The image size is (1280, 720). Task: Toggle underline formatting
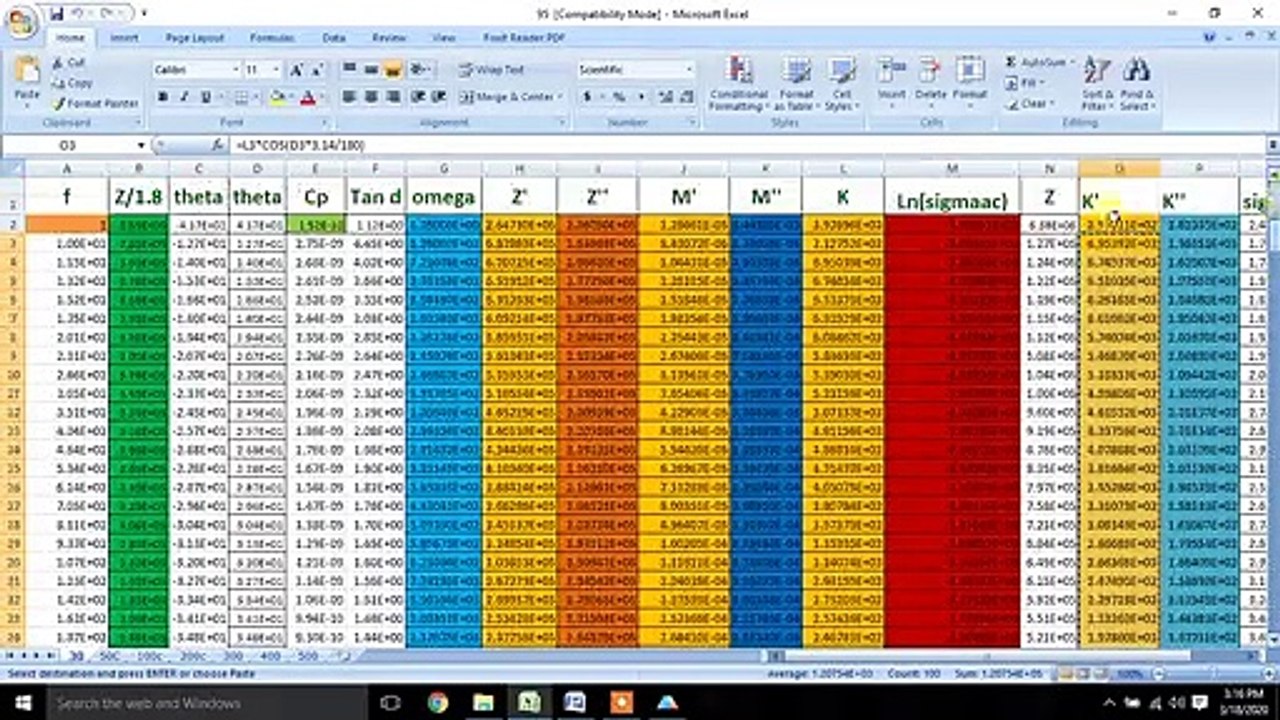(206, 97)
